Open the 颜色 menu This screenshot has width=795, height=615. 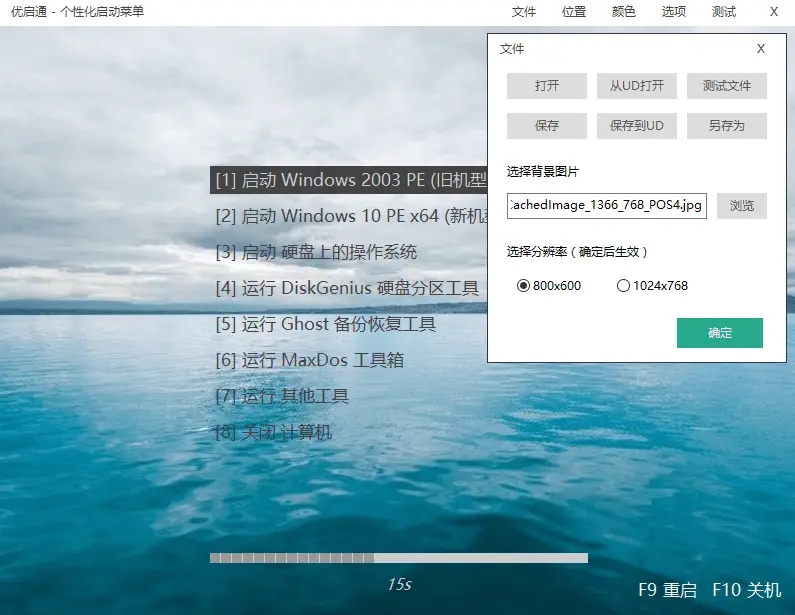pyautogui.click(x=623, y=12)
